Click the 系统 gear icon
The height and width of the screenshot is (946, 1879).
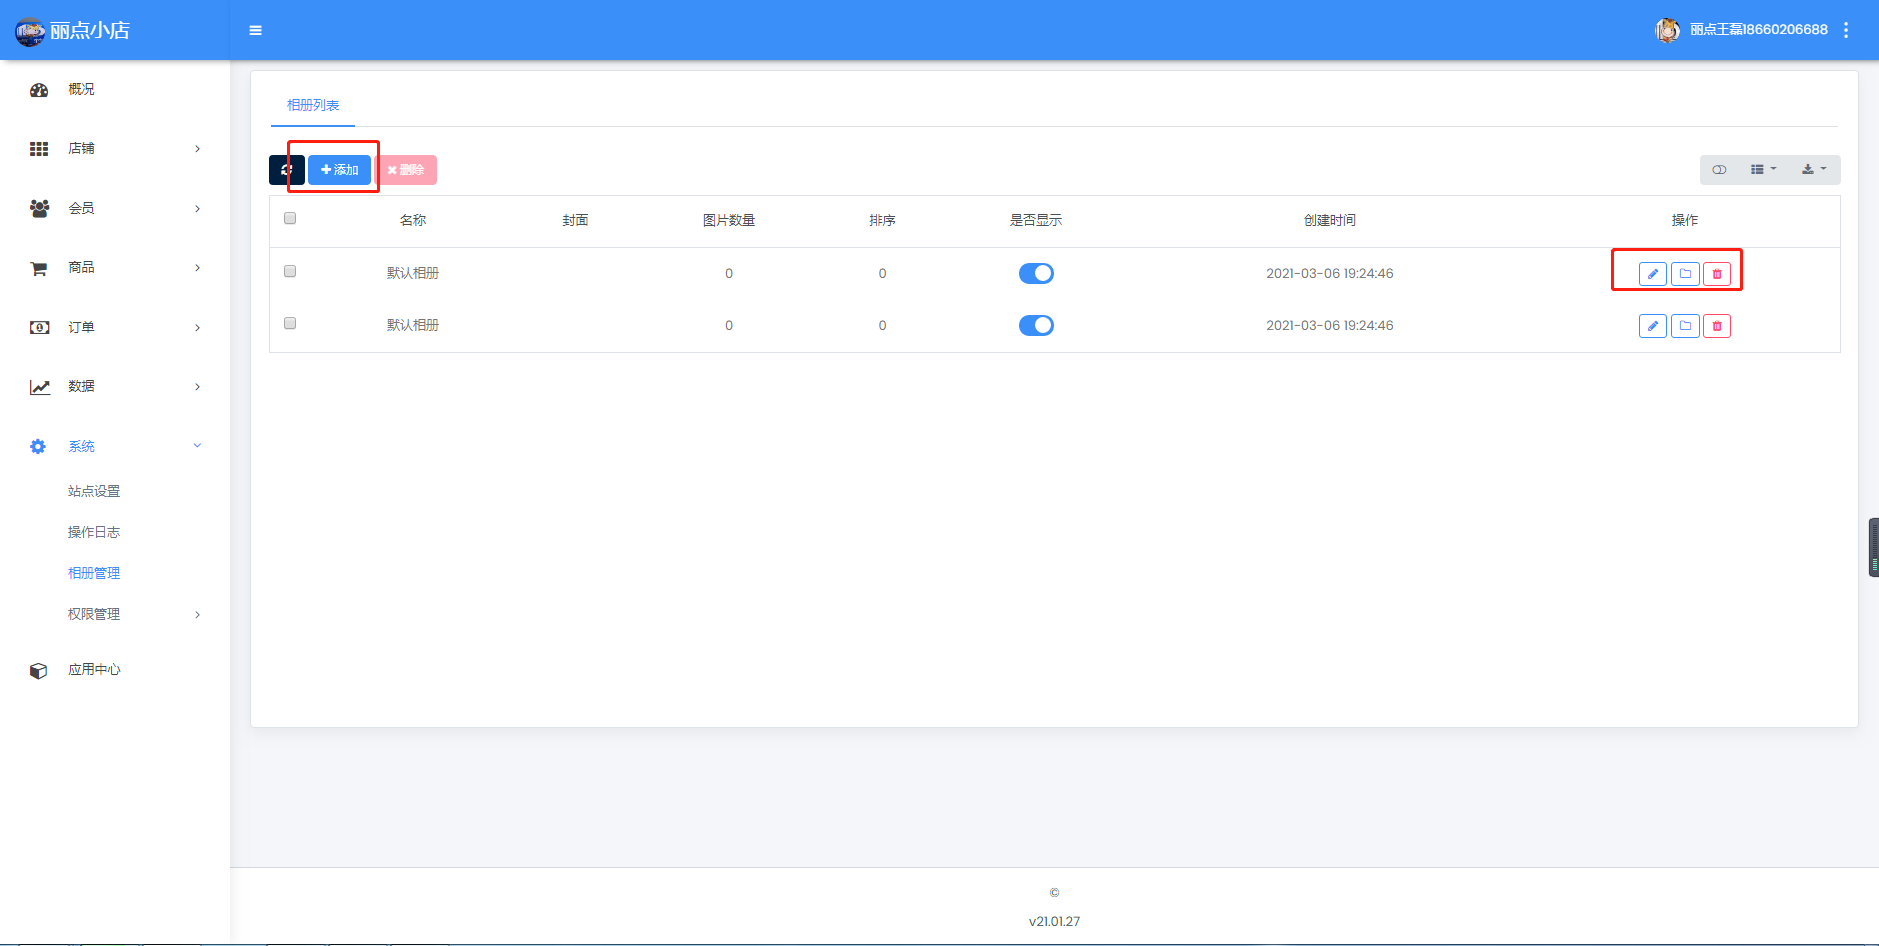tap(38, 447)
